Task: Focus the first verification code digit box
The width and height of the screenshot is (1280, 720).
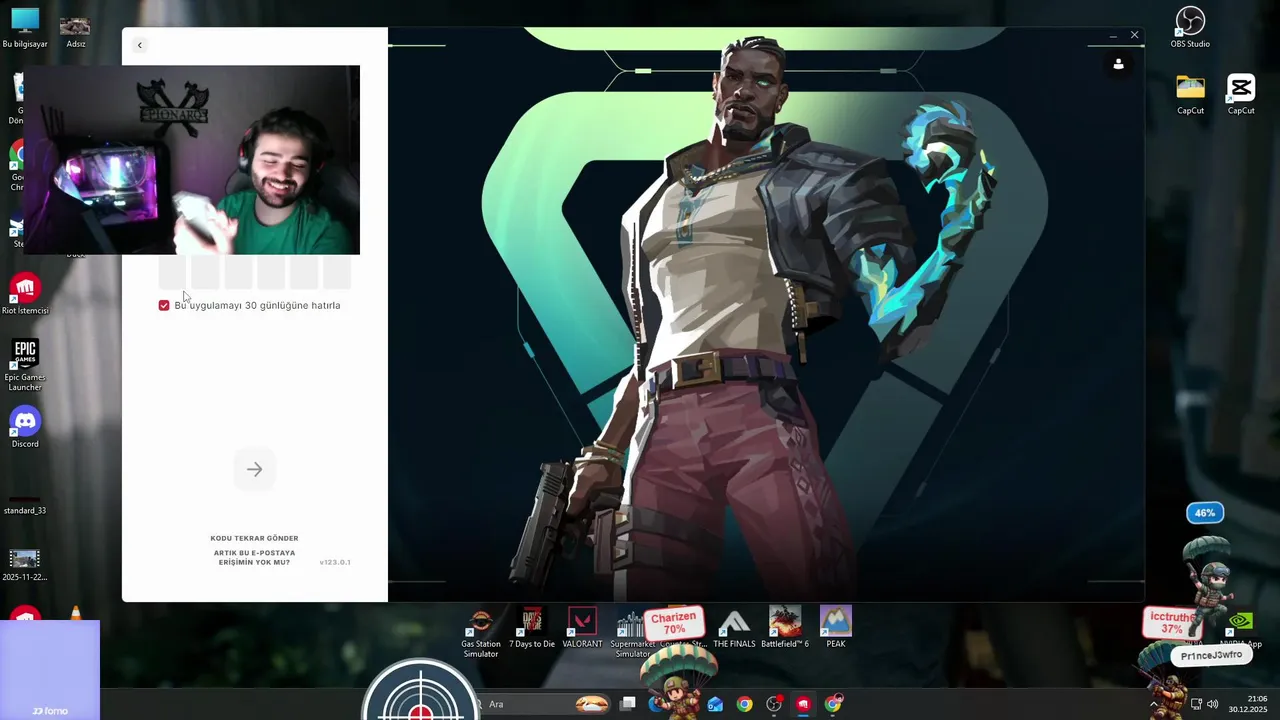Action: [x=172, y=271]
